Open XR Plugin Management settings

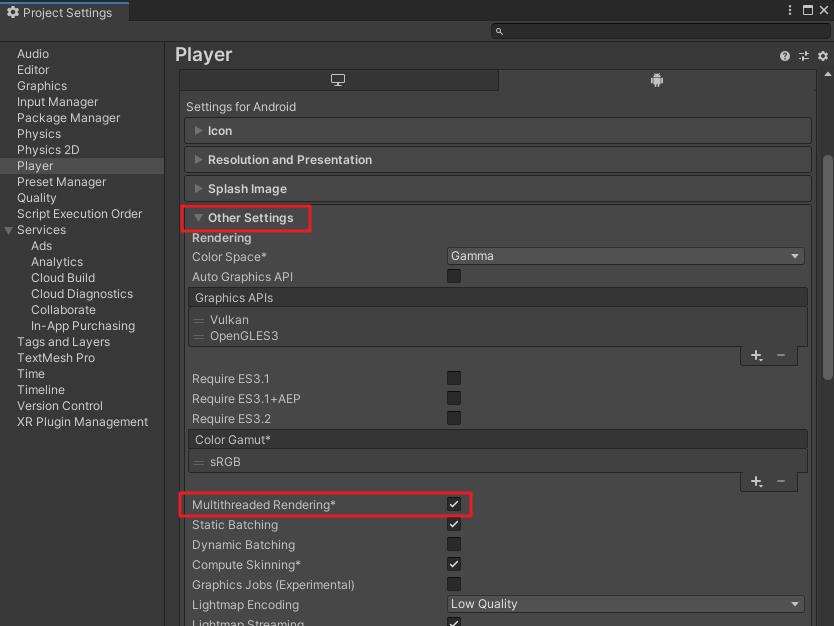(x=82, y=422)
